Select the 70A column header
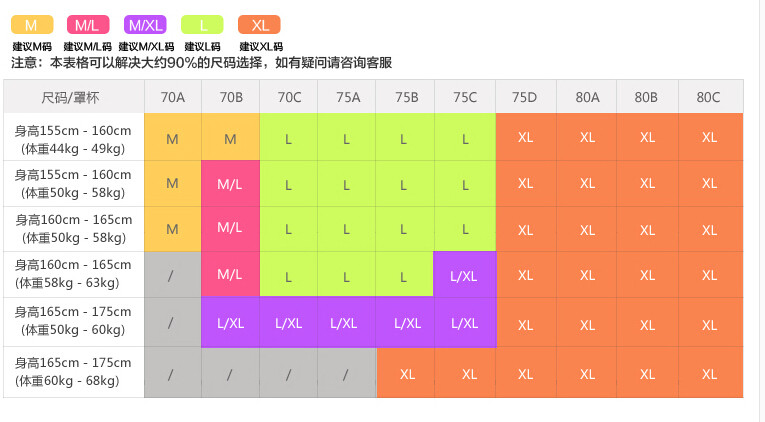The height and width of the screenshot is (422, 765). [x=172, y=97]
